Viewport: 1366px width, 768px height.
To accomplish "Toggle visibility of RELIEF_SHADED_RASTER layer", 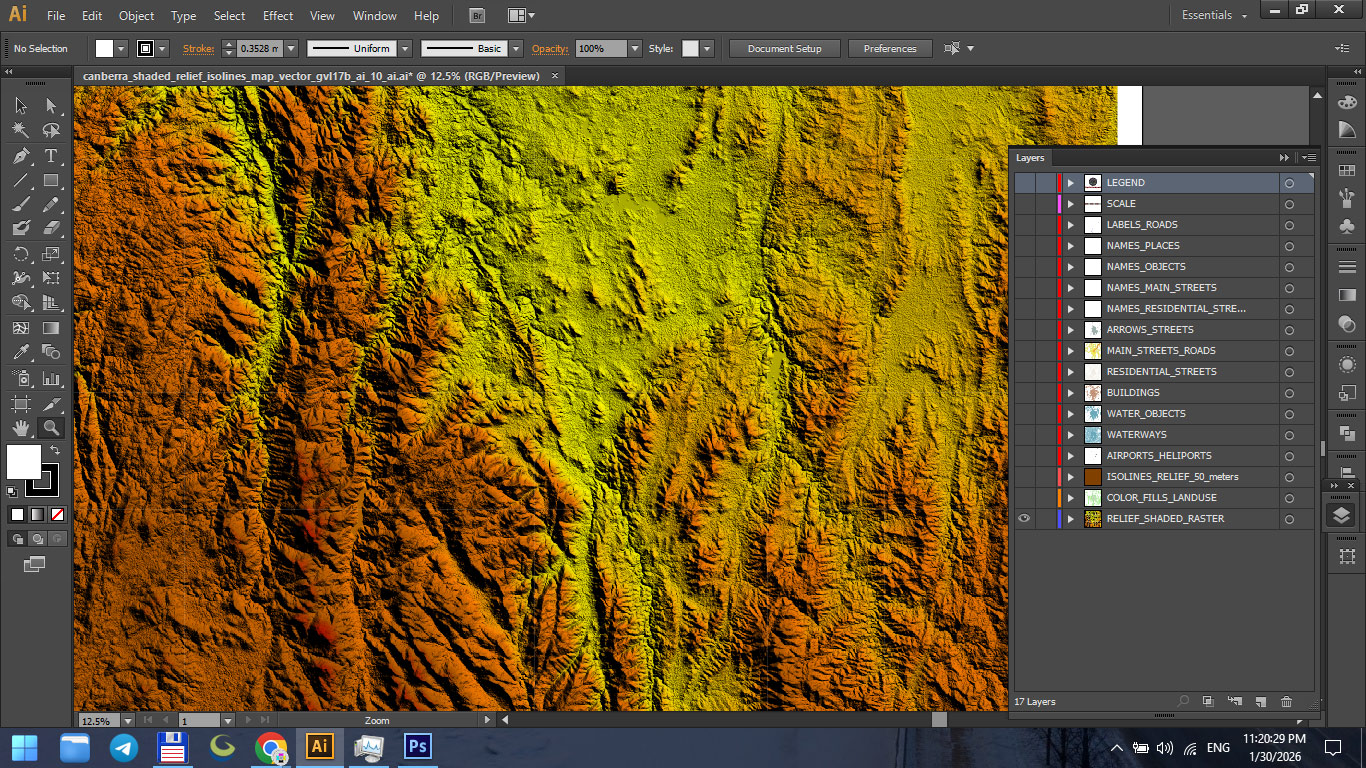I will pos(1023,518).
